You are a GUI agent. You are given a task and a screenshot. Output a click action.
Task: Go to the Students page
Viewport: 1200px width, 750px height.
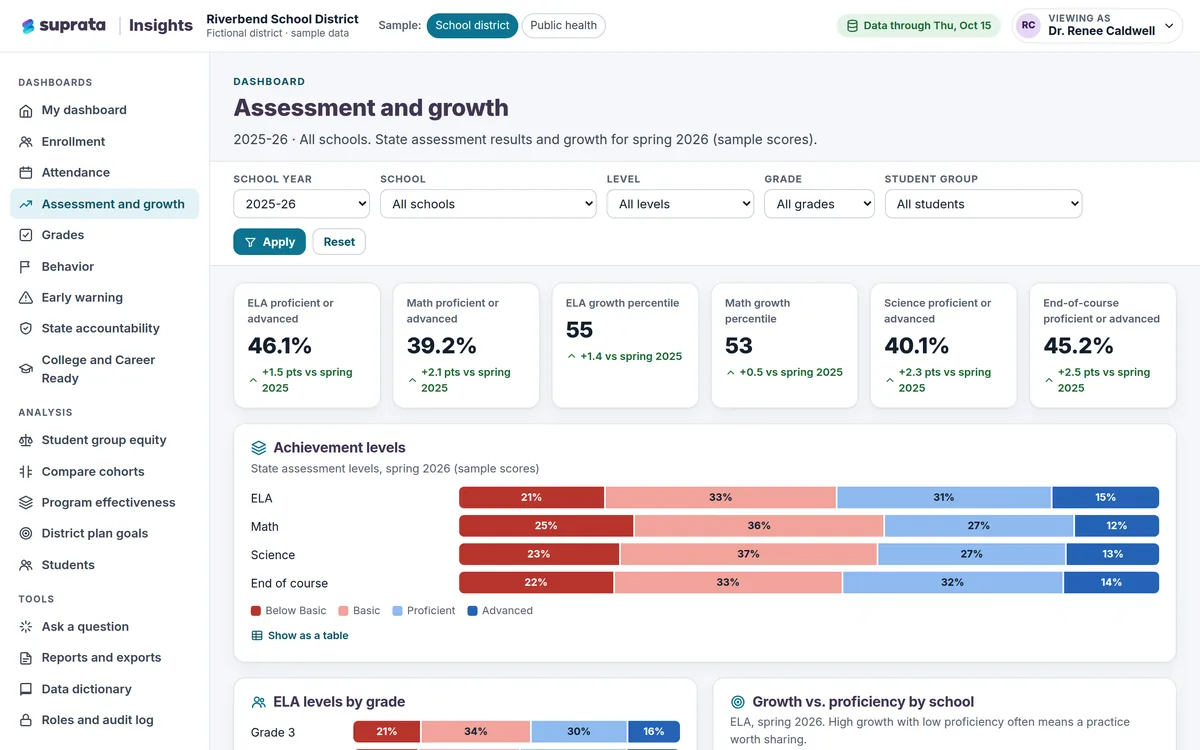coord(105,565)
